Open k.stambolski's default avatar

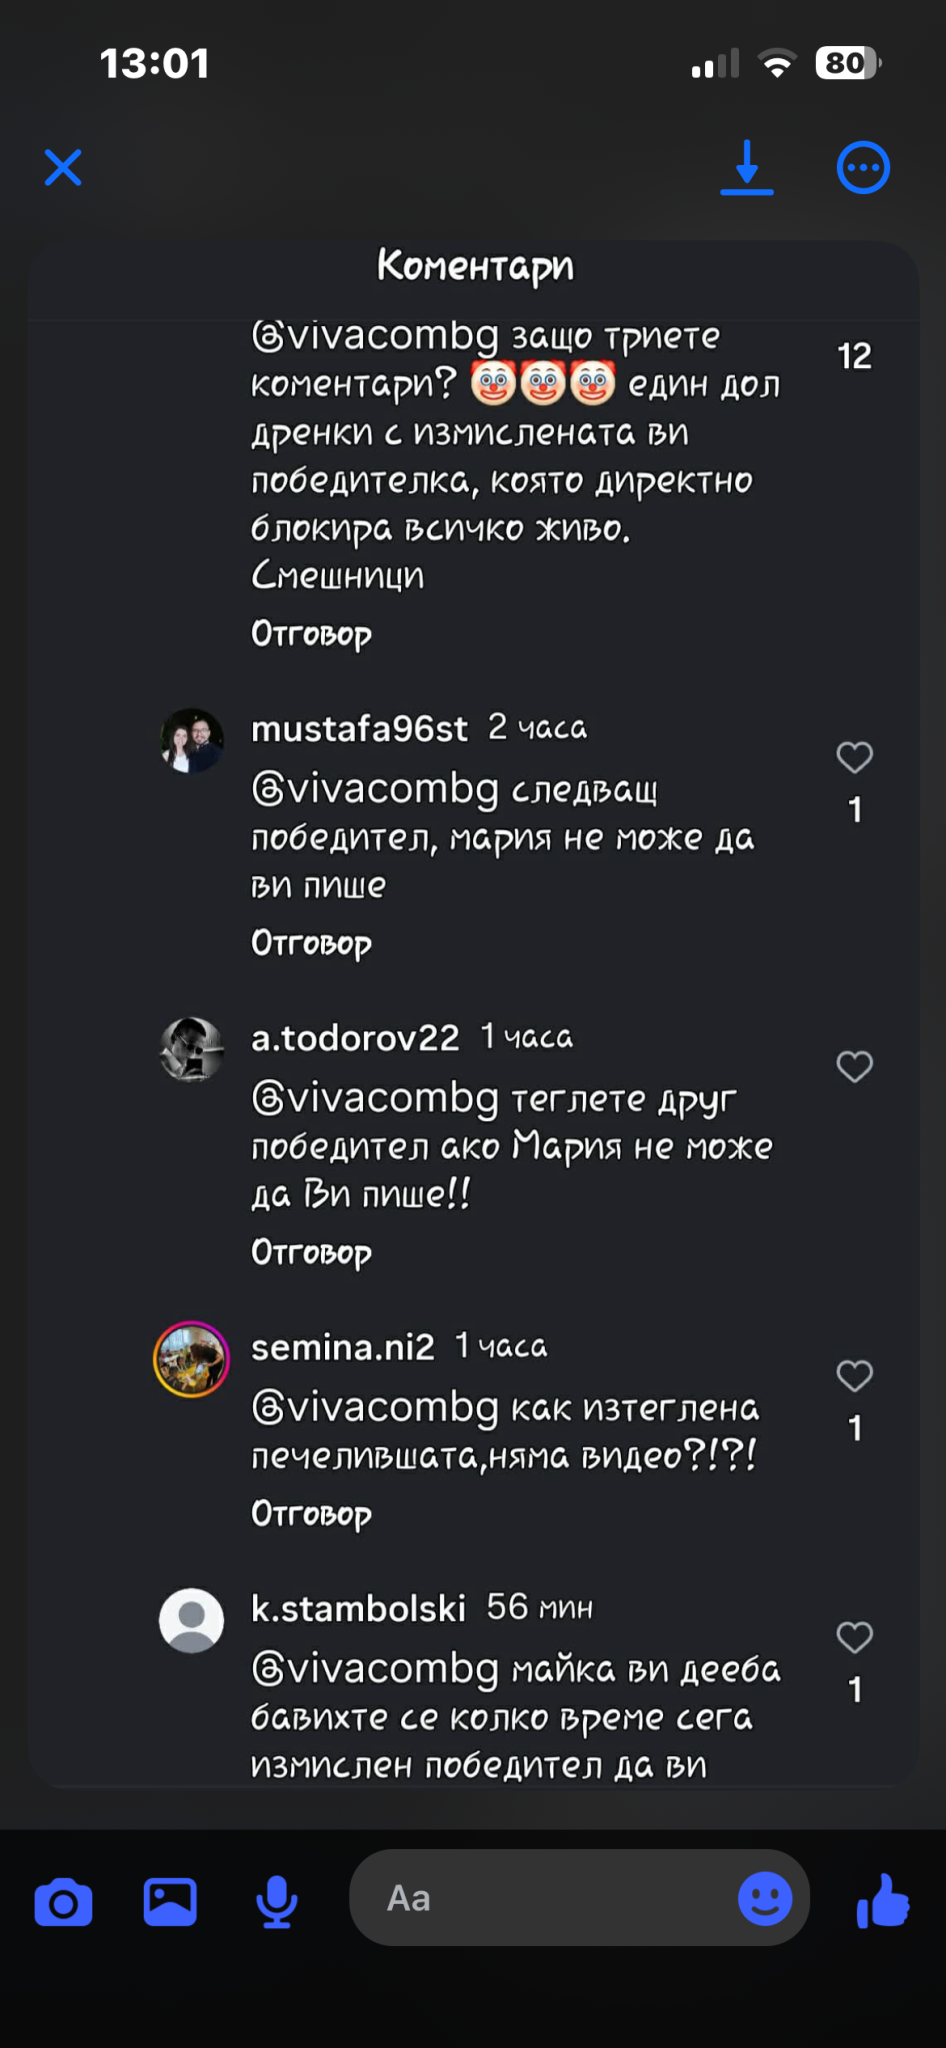point(192,1621)
